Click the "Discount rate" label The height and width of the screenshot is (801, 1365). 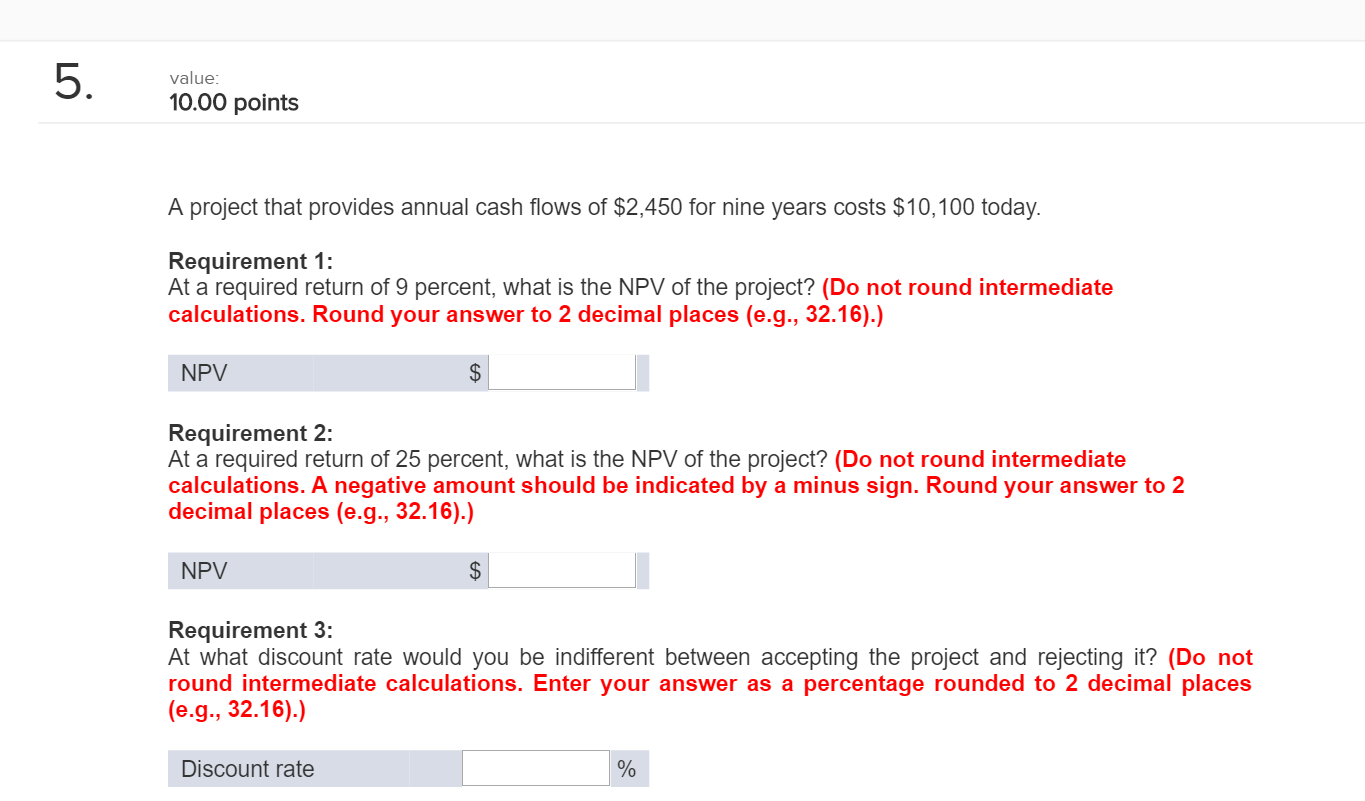(247, 769)
